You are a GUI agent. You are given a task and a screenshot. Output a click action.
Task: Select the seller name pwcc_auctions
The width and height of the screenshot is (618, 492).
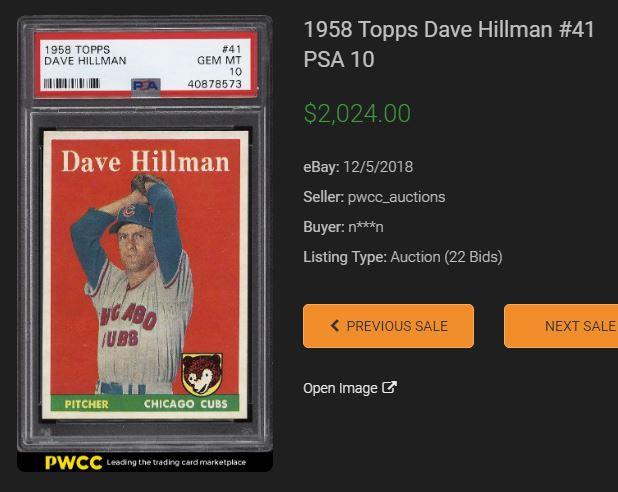pos(396,197)
